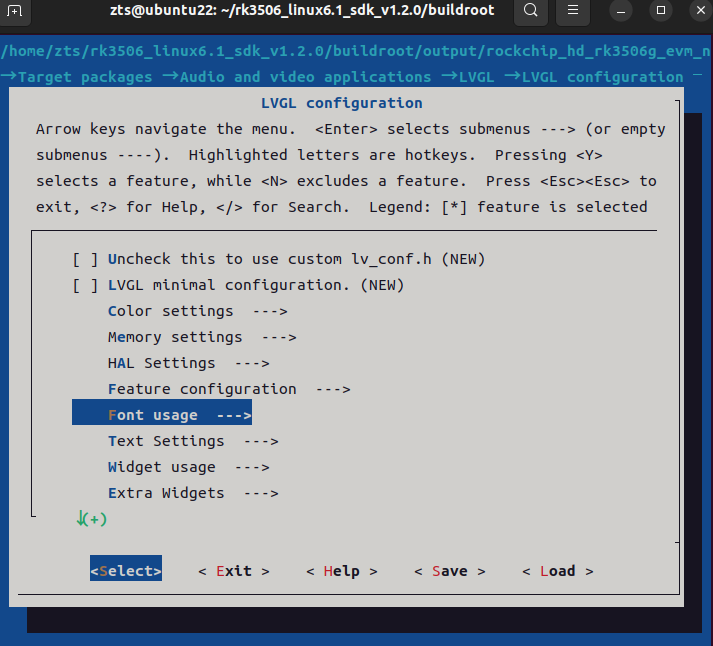The width and height of the screenshot is (713, 646).
Task: Click the Save button
Action: 450,571
